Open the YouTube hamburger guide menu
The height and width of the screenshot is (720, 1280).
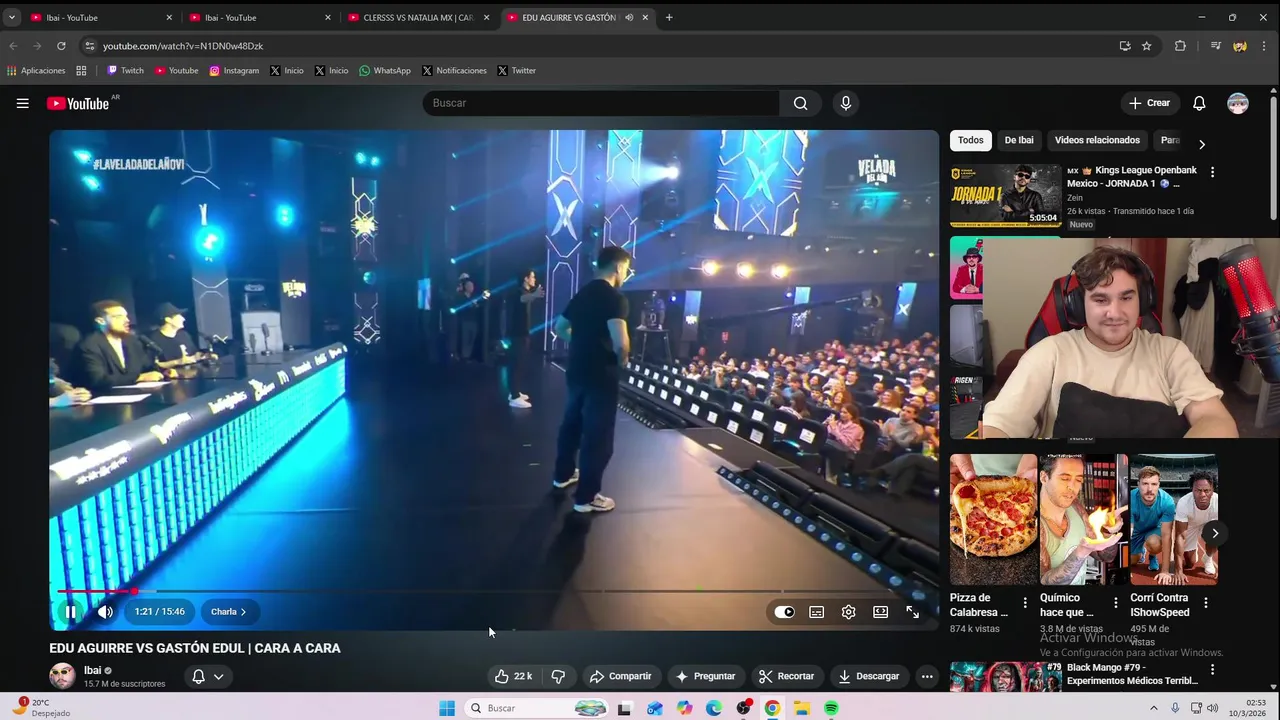tap(22, 103)
